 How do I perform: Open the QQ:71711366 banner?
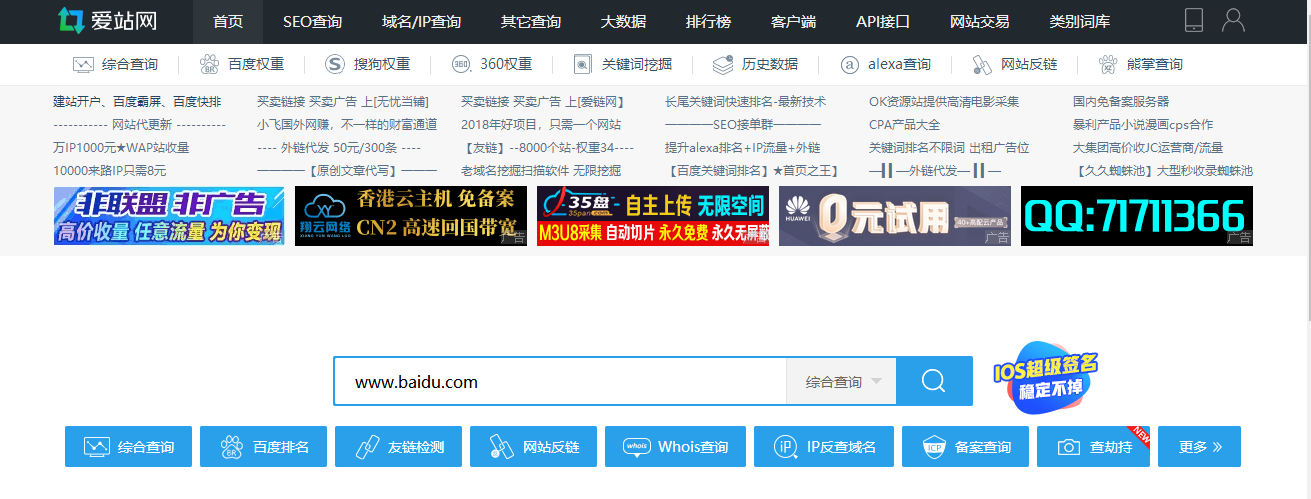click(1137, 216)
